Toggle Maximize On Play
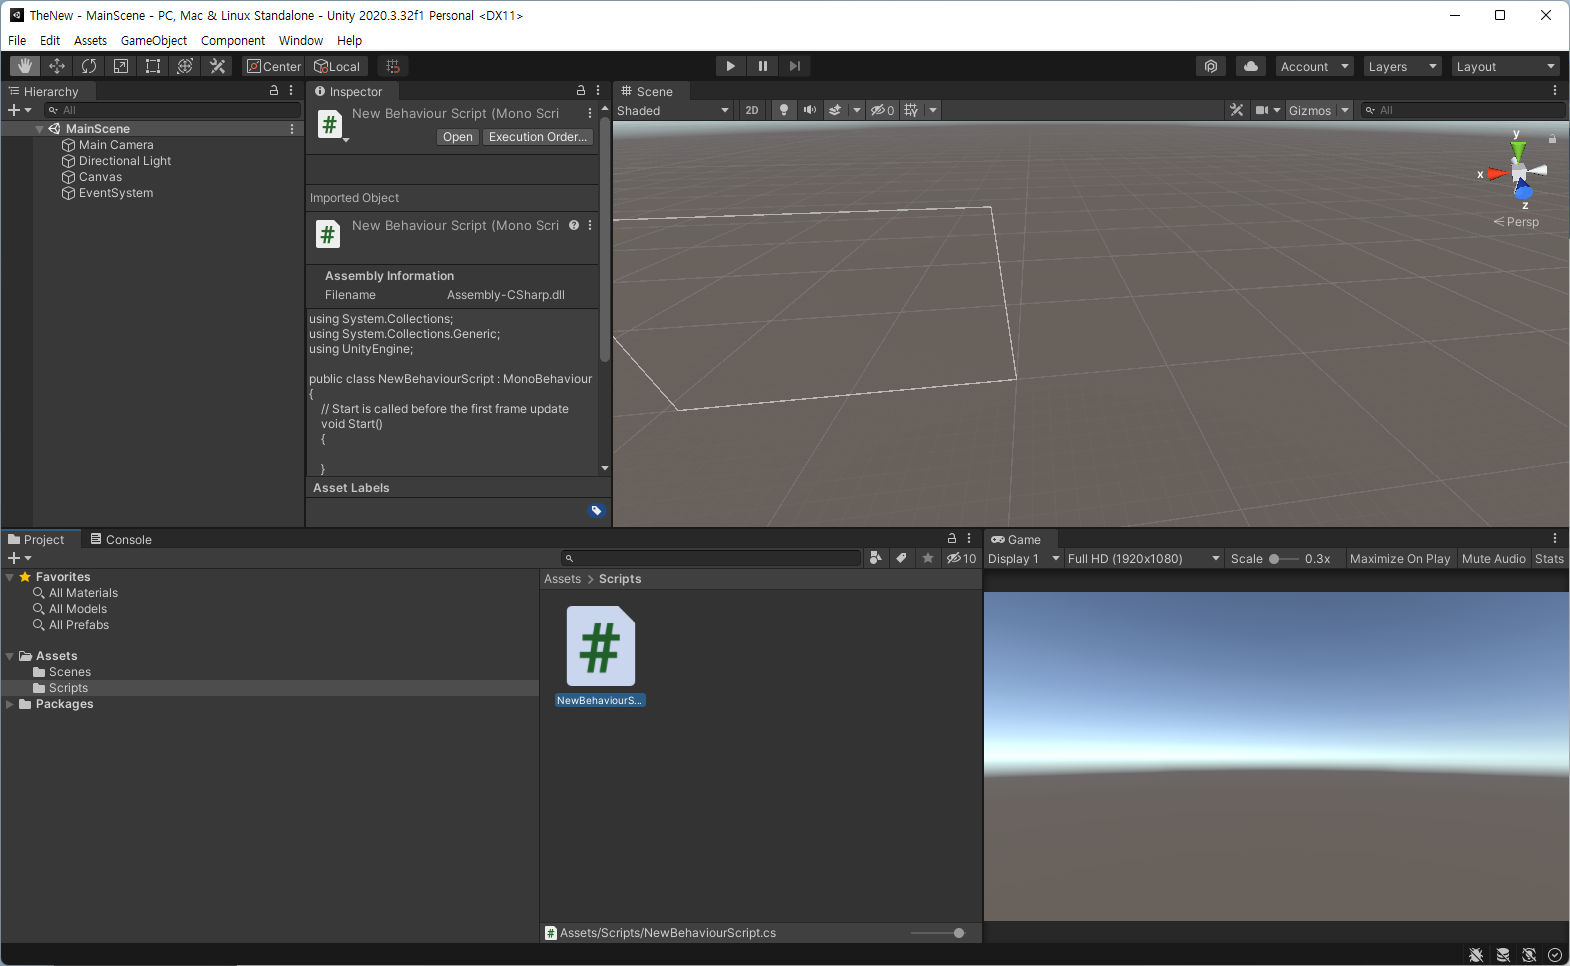Viewport: 1570px width, 966px height. [x=1400, y=559]
